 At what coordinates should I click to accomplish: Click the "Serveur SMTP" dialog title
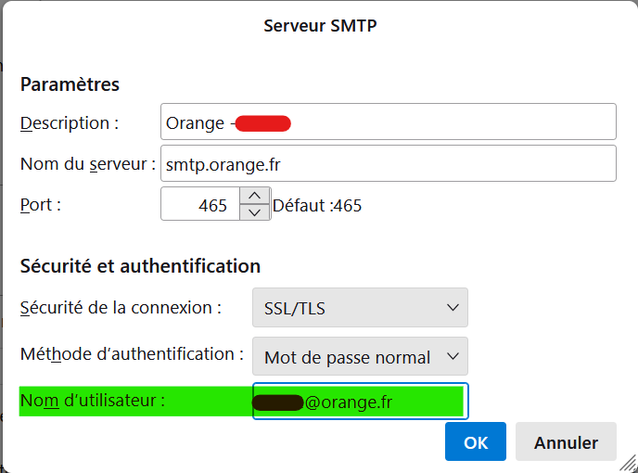tap(320, 25)
